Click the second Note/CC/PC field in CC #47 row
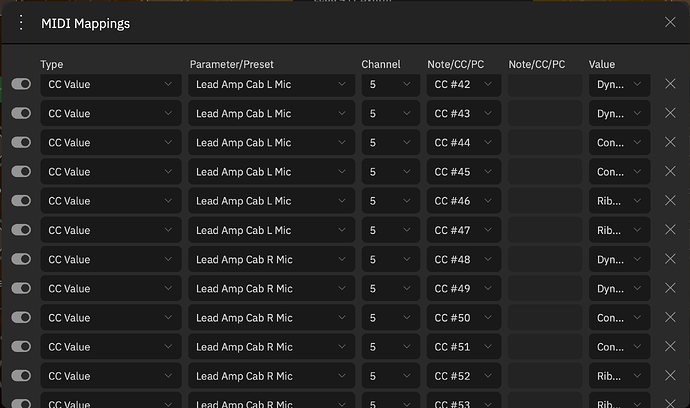This screenshot has width=690, height=408. [x=545, y=230]
